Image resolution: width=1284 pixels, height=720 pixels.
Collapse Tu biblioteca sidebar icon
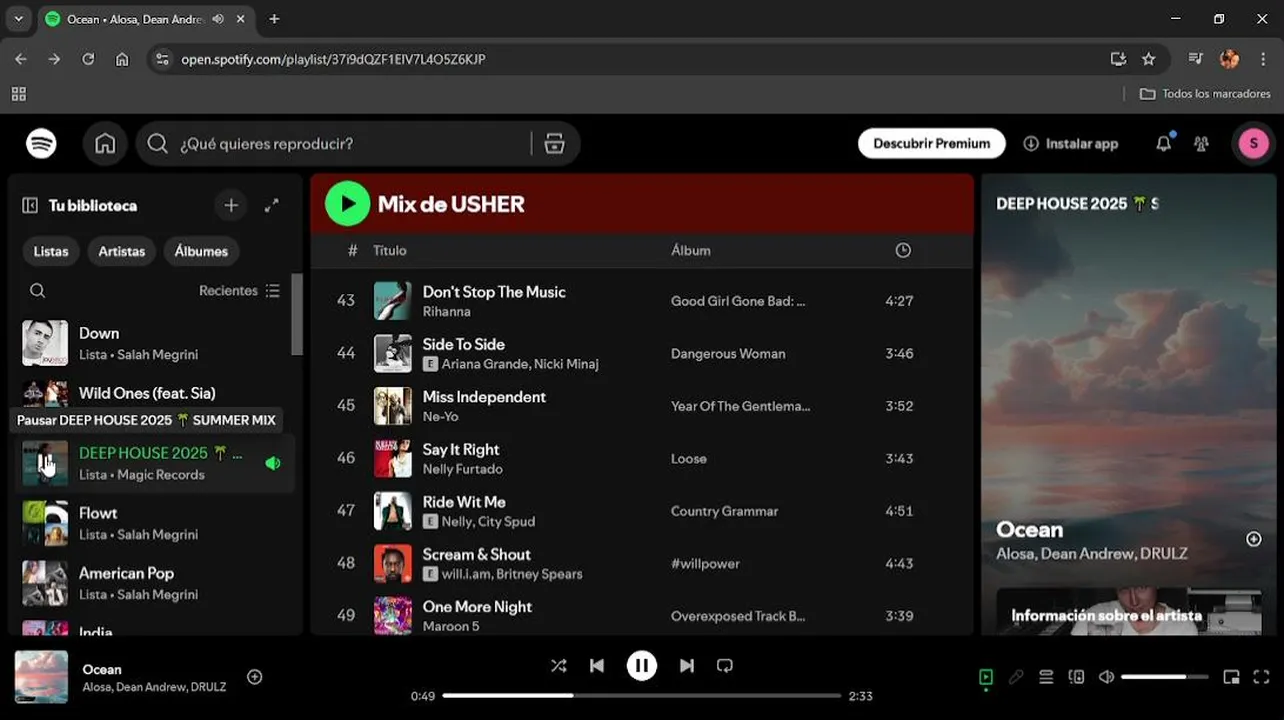tap(30, 205)
